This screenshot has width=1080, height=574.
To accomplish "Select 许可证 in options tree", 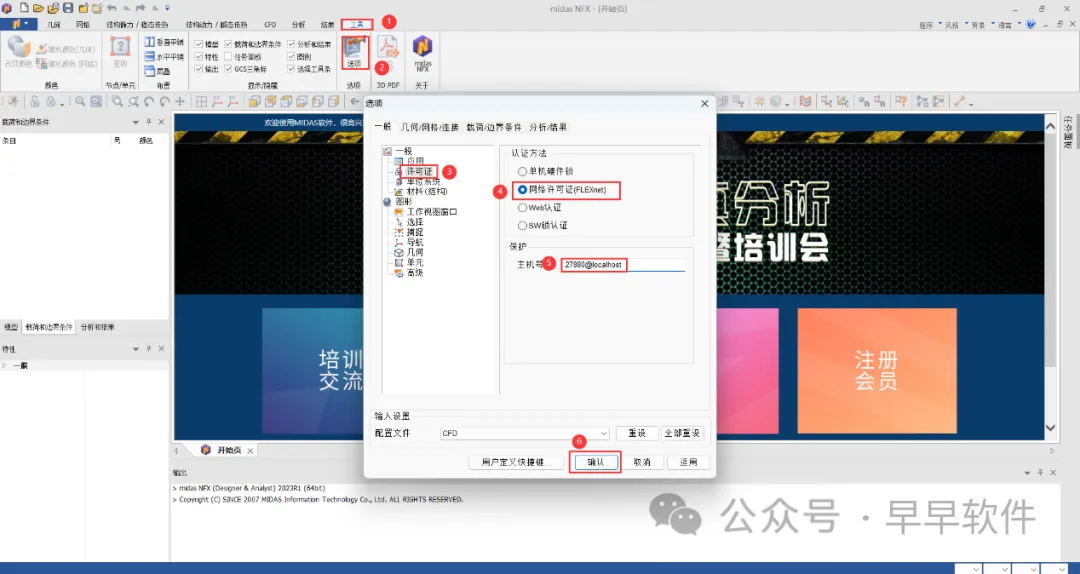I will click(x=419, y=171).
